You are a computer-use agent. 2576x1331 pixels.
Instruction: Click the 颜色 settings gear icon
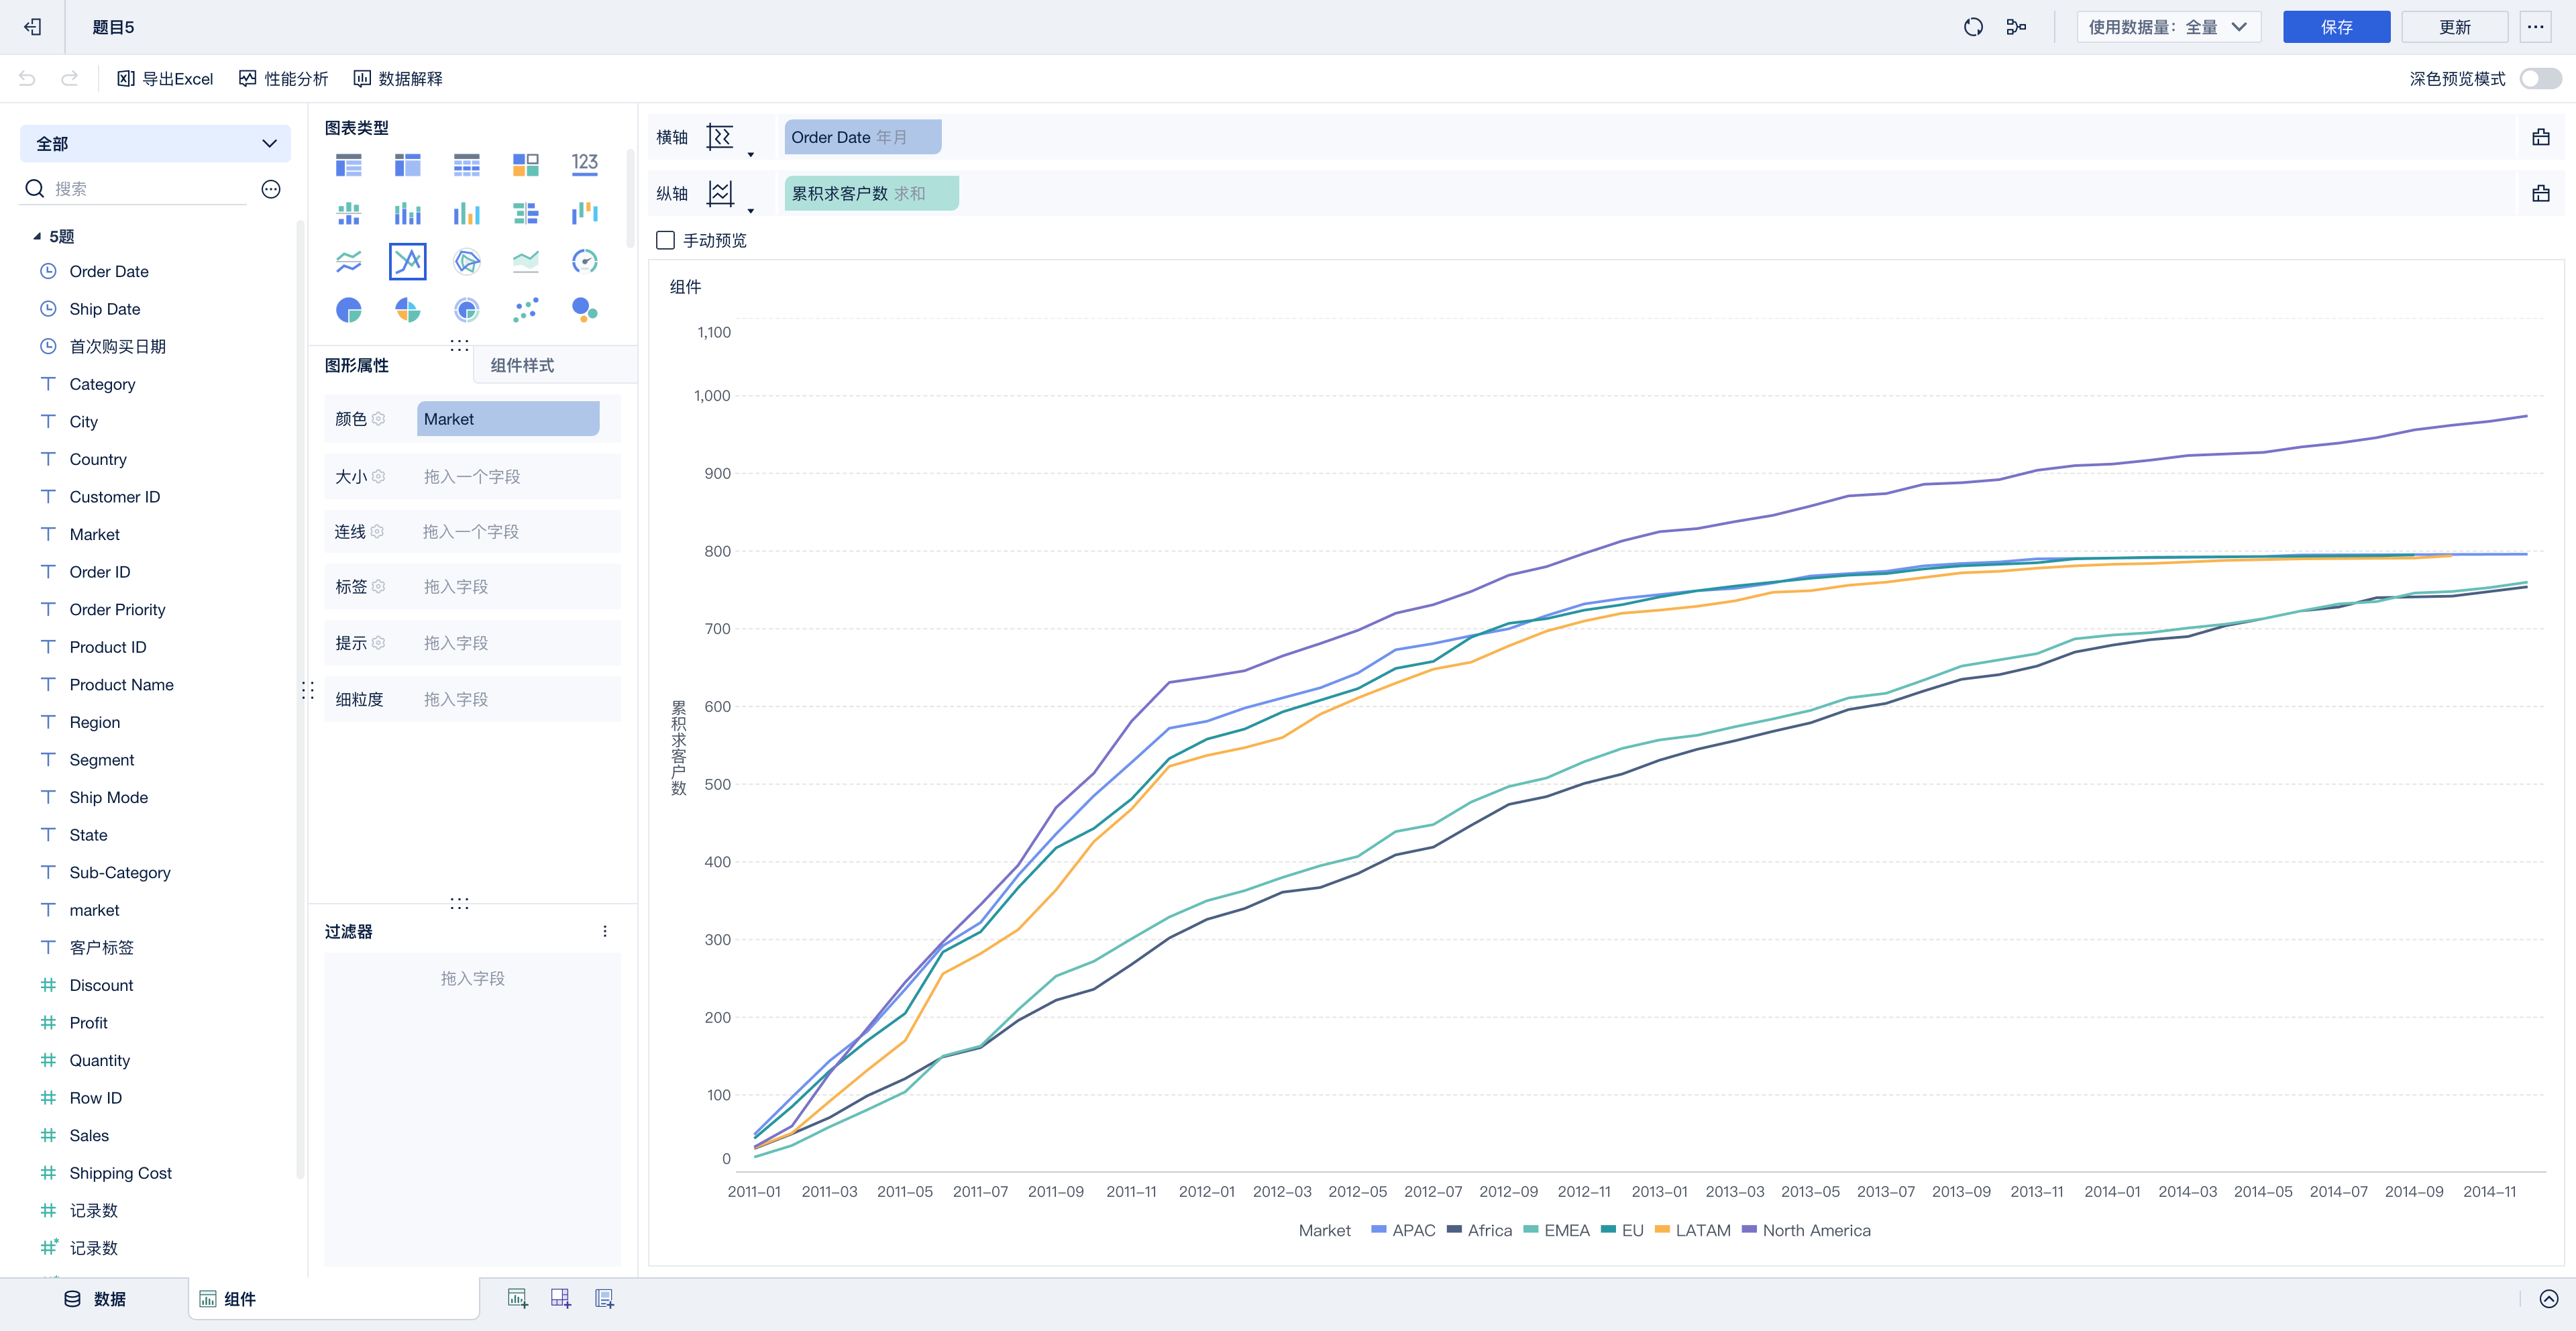378,419
